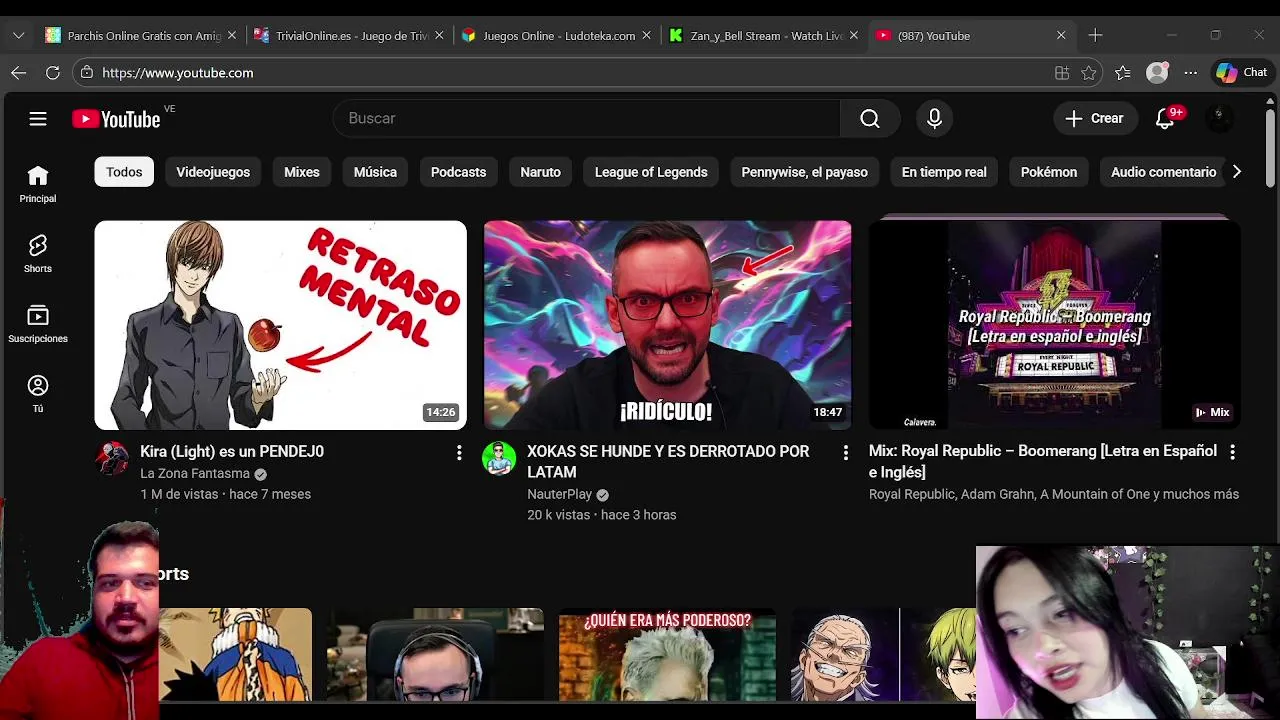
Task: Play the Royal Republic Boomerang mix thumbnail
Action: point(1054,325)
